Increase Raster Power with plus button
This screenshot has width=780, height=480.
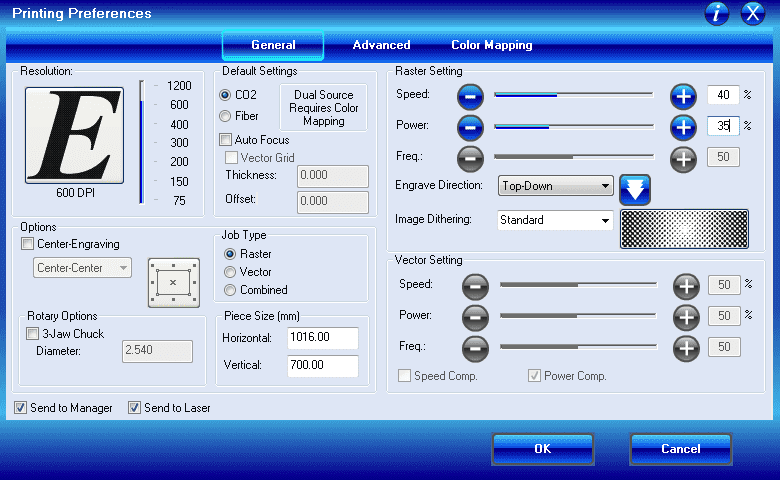click(683, 128)
